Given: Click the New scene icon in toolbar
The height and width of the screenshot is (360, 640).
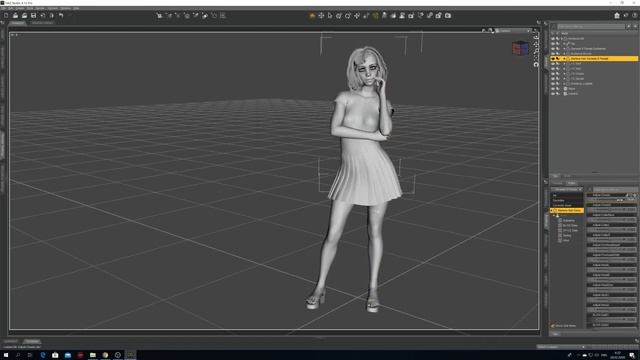Looking at the screenshot, I should point(6,16).
